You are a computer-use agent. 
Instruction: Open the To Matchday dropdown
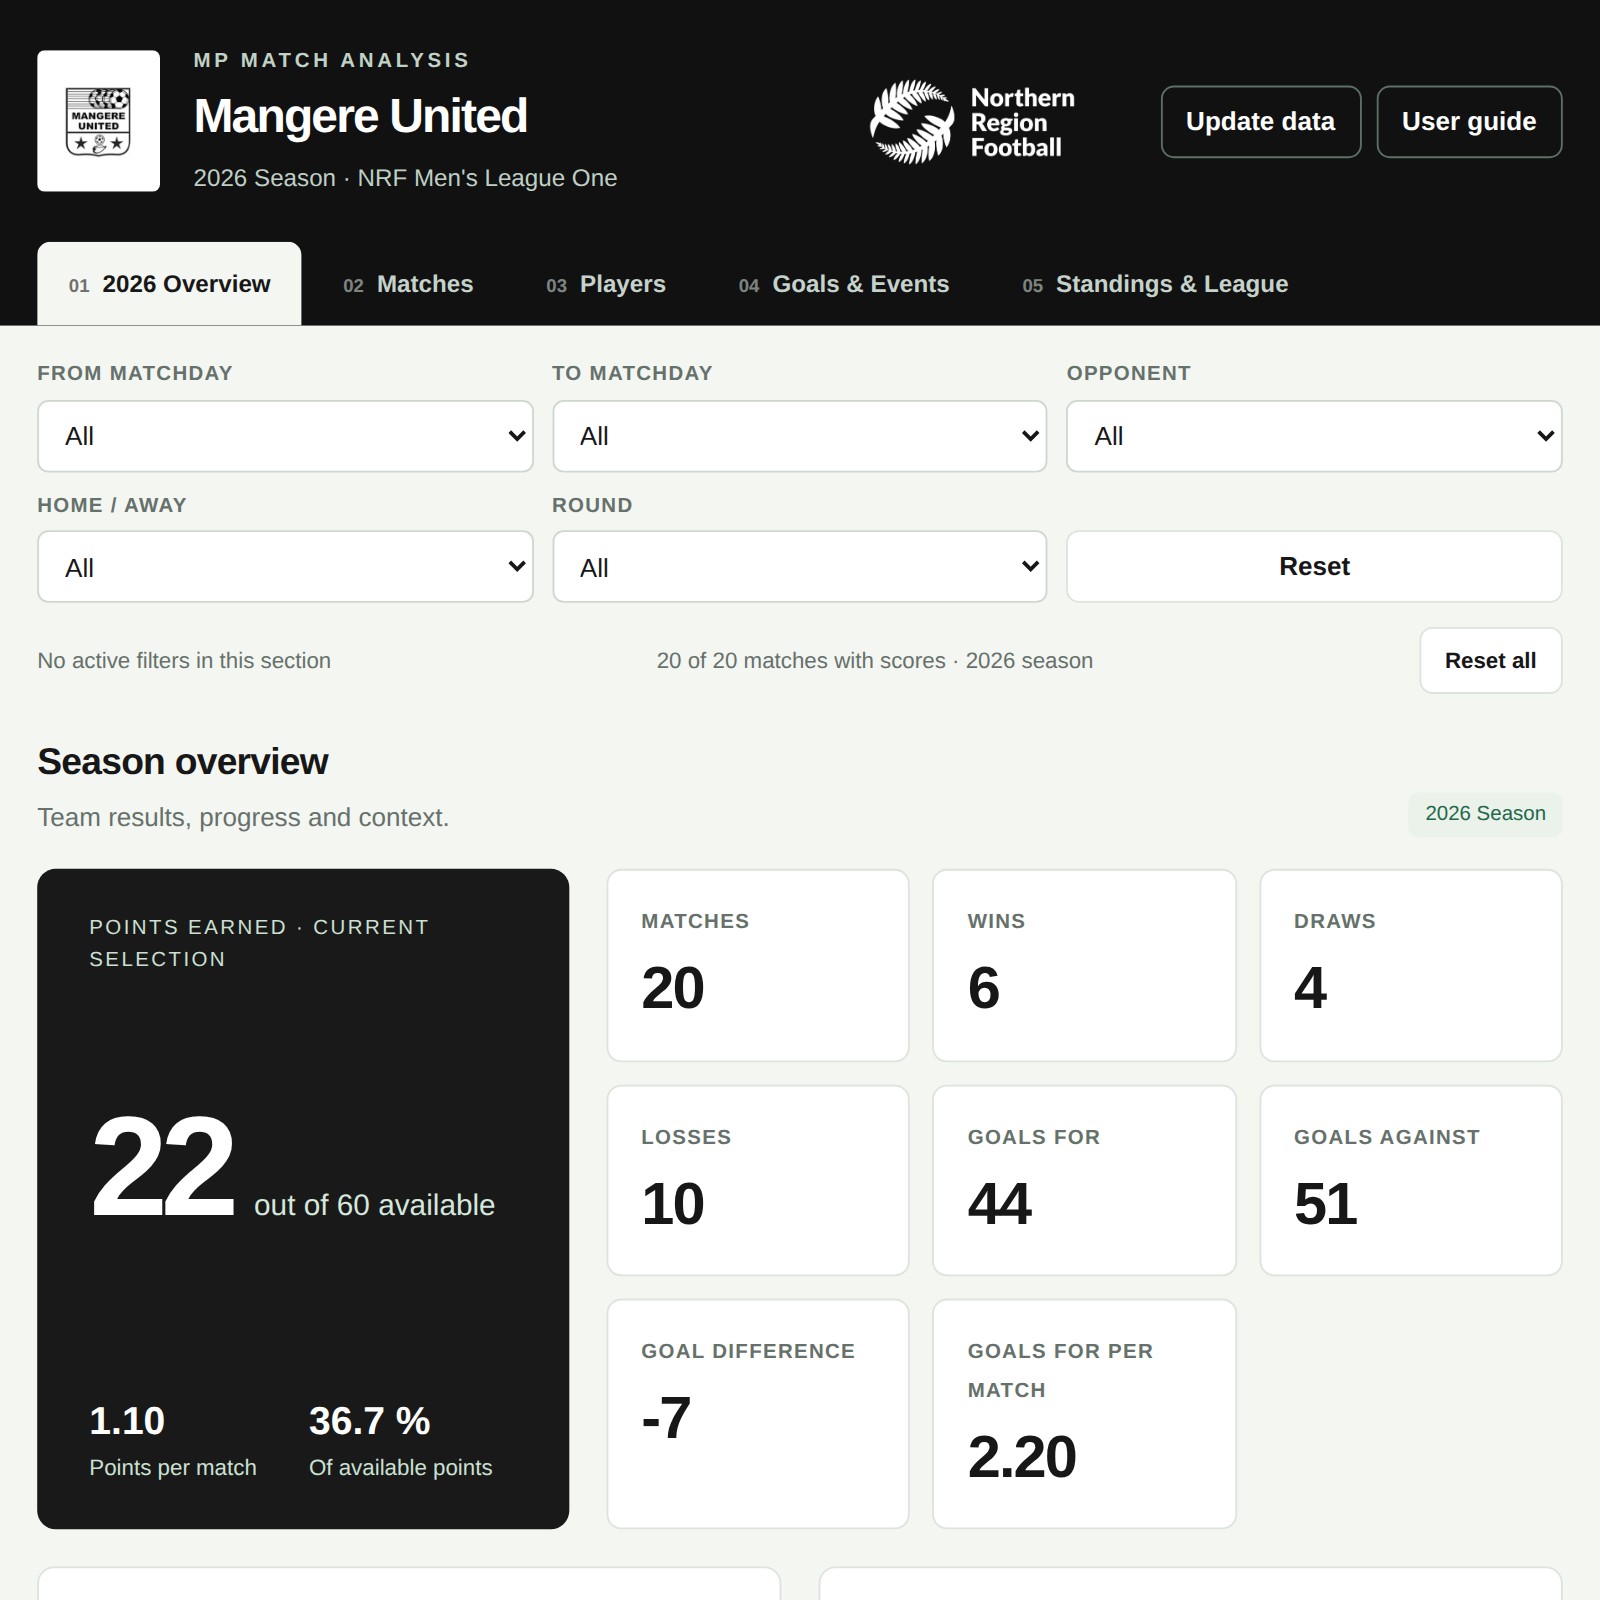pos(799,436)
